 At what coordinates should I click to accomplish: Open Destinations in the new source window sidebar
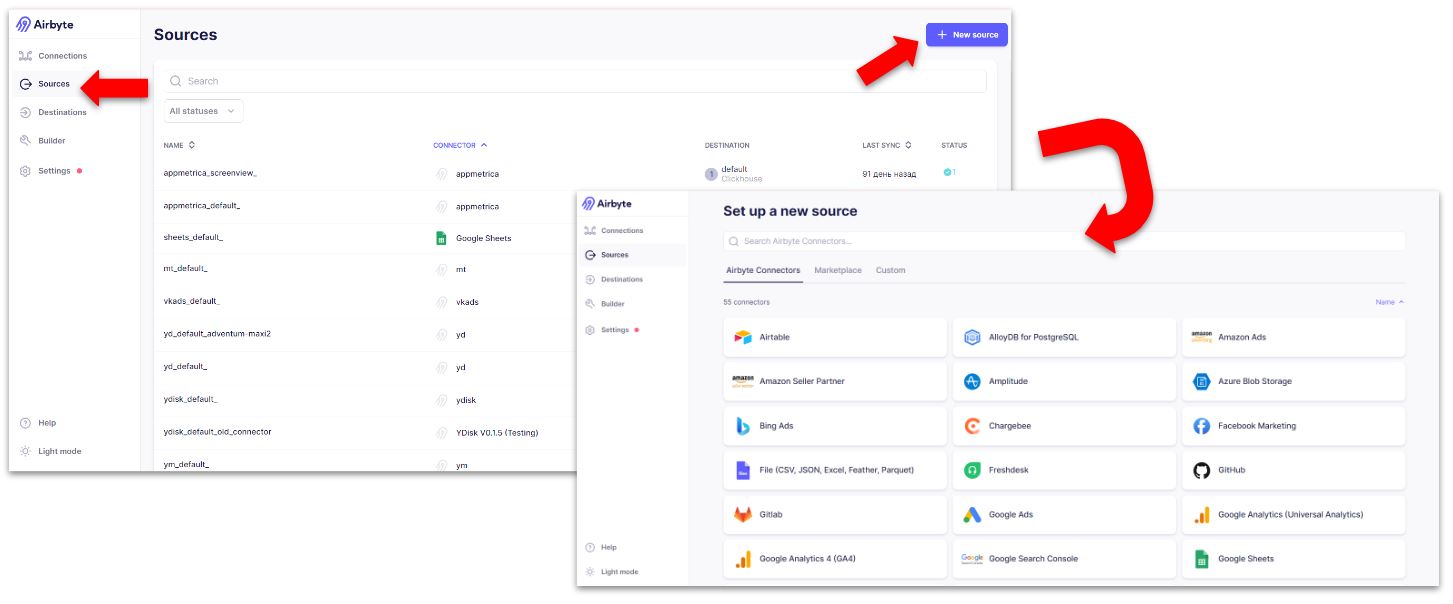click(614, 279)
